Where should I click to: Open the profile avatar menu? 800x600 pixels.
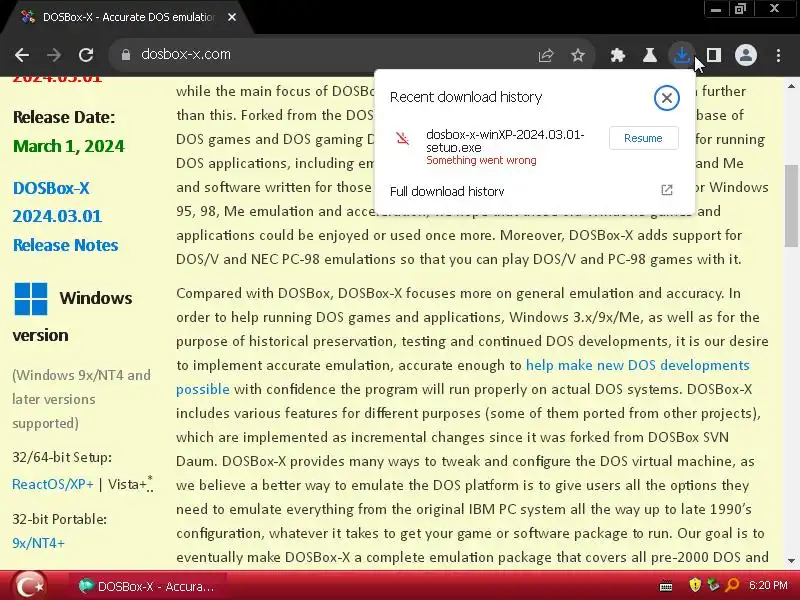coord(746,55)
